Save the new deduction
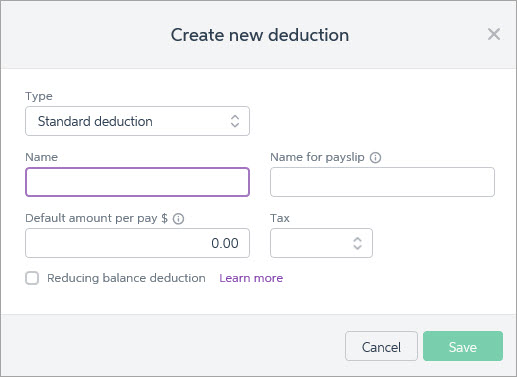Screen dimensions: 517x377 463,346
